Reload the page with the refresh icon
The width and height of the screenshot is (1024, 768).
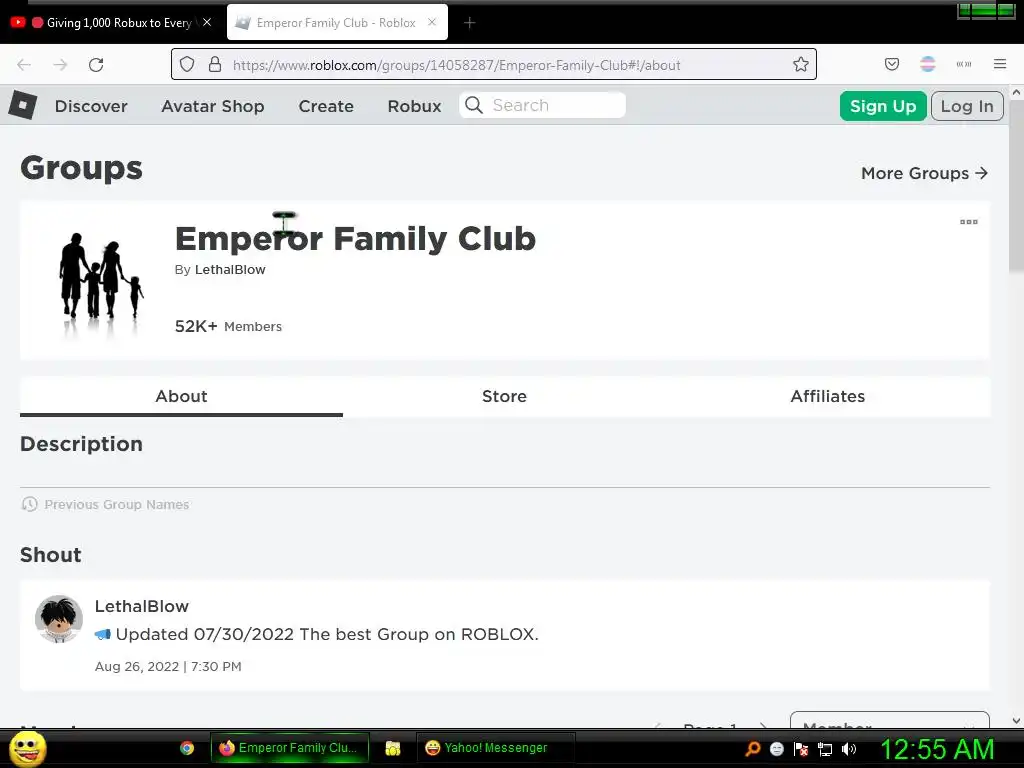[x=96, y=65]
